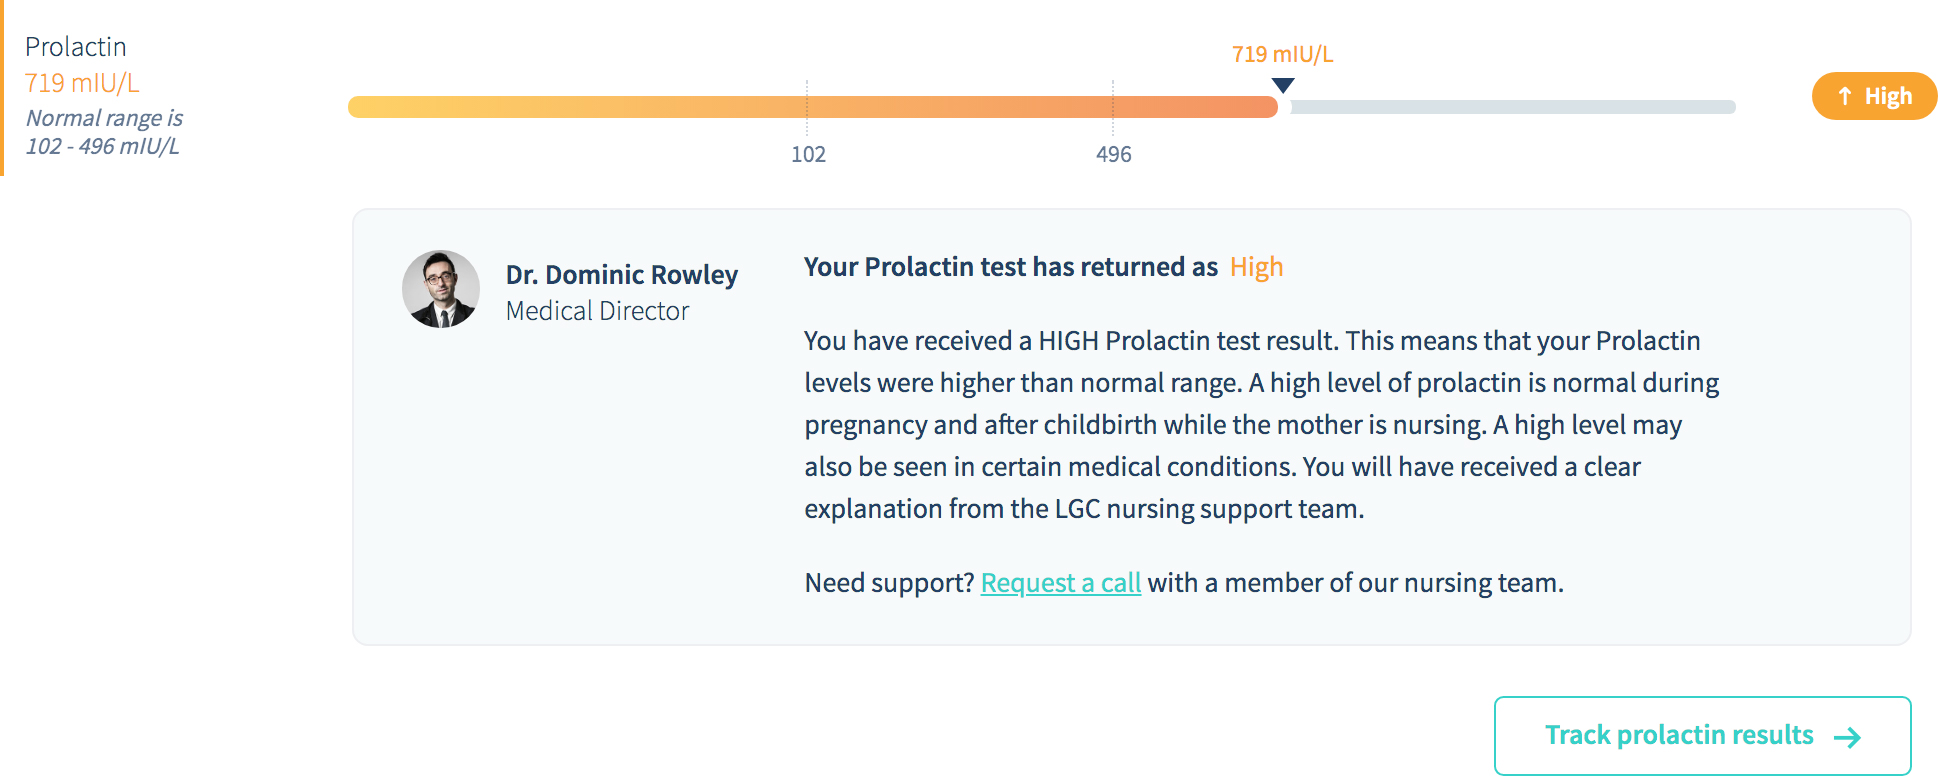Image resolution: width=1938 pixels, height=776 pixels.
Task: Click the Normal range is 102 - 496 text
Action: 103,132
